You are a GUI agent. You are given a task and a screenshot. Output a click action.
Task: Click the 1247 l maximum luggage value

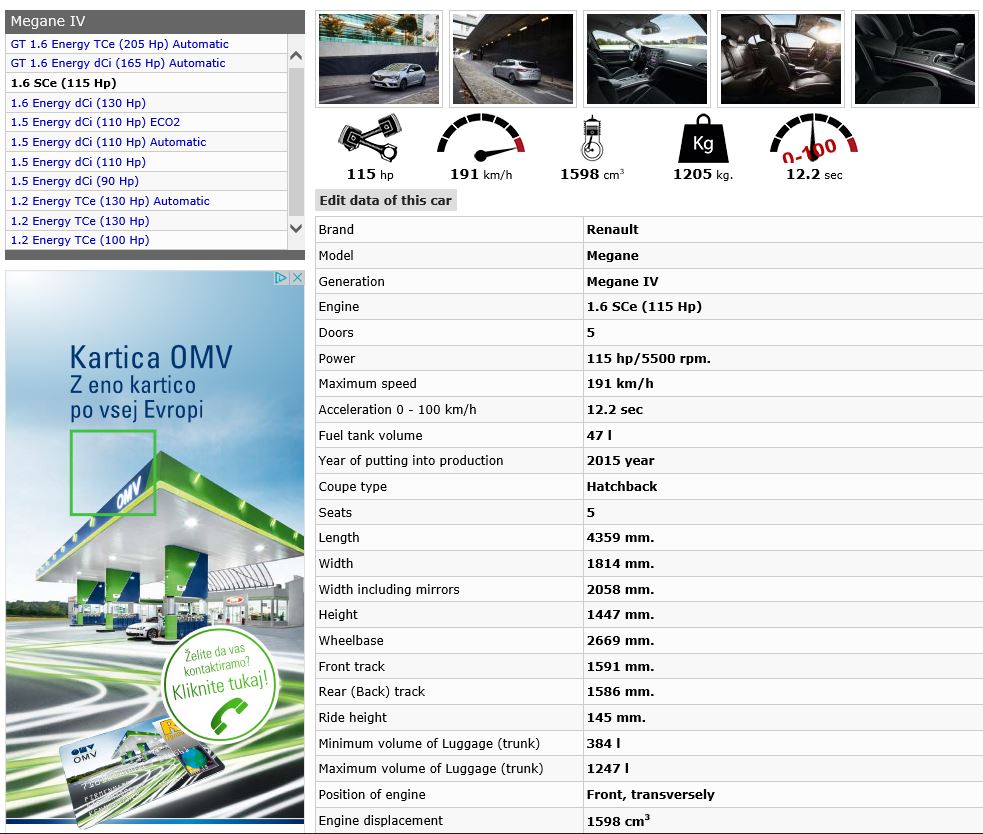[607, 768]
